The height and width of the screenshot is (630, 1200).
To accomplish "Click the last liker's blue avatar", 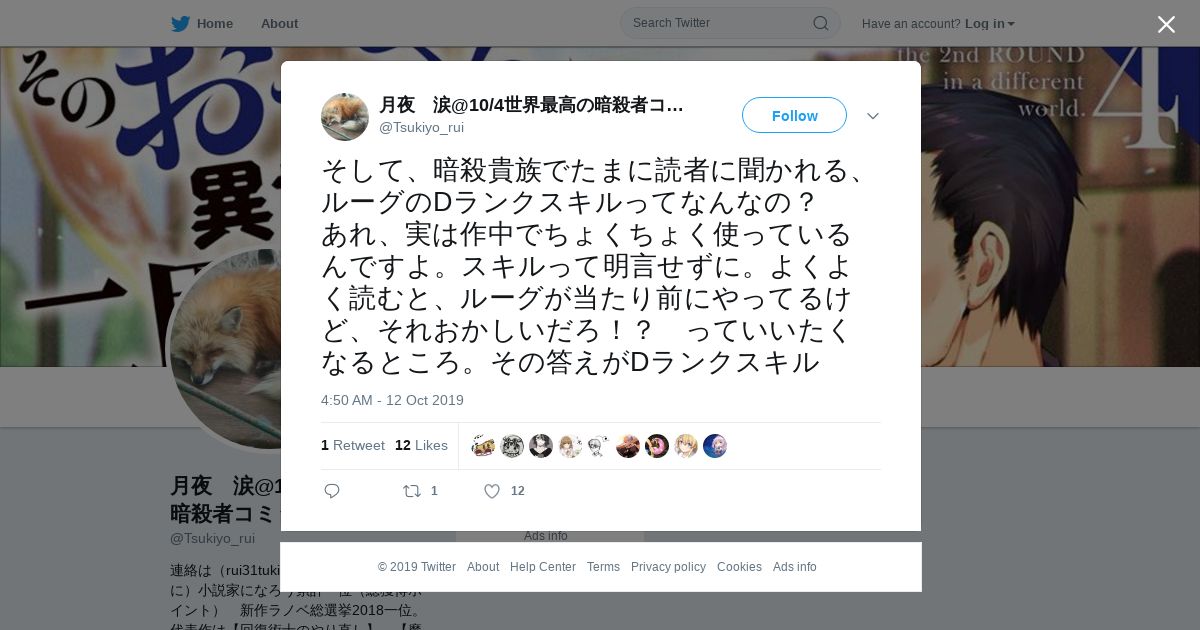I will pyautogui.click(x=715, y=446).
